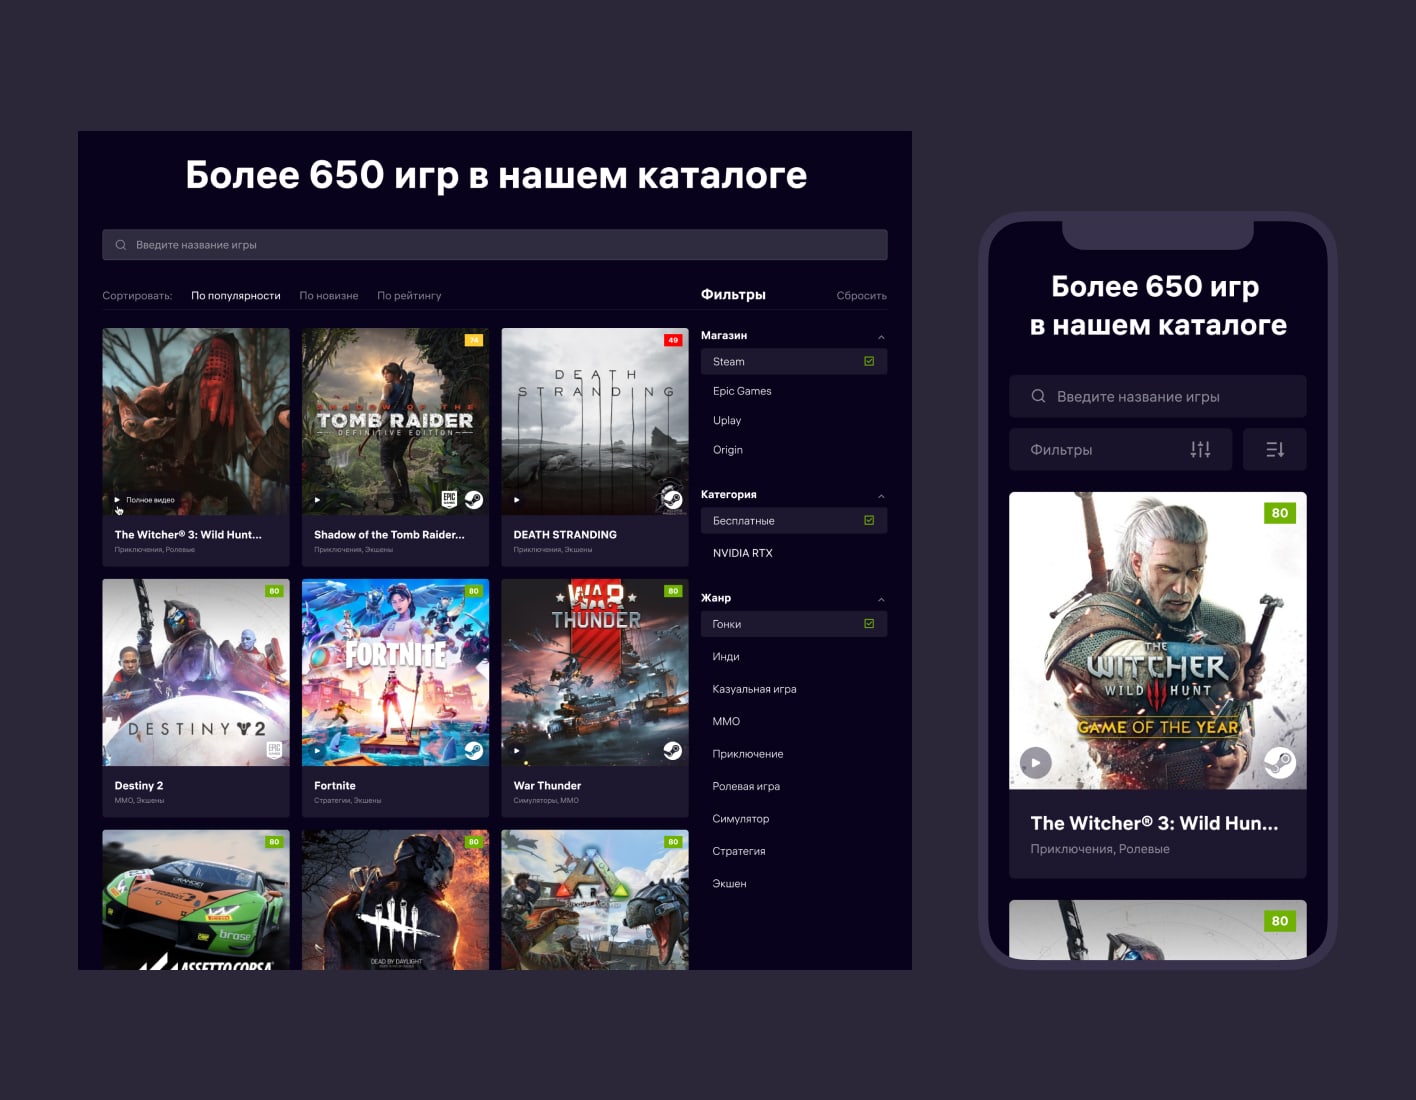Open Destiny 2 game title
Screen dimensions: 1416x1100
[x=139, y=786]
